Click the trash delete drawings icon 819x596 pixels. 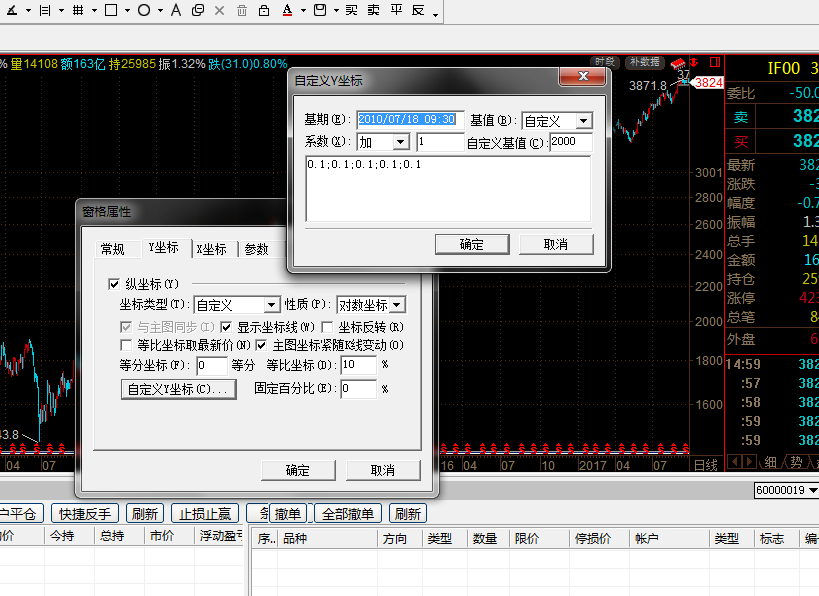242,10
